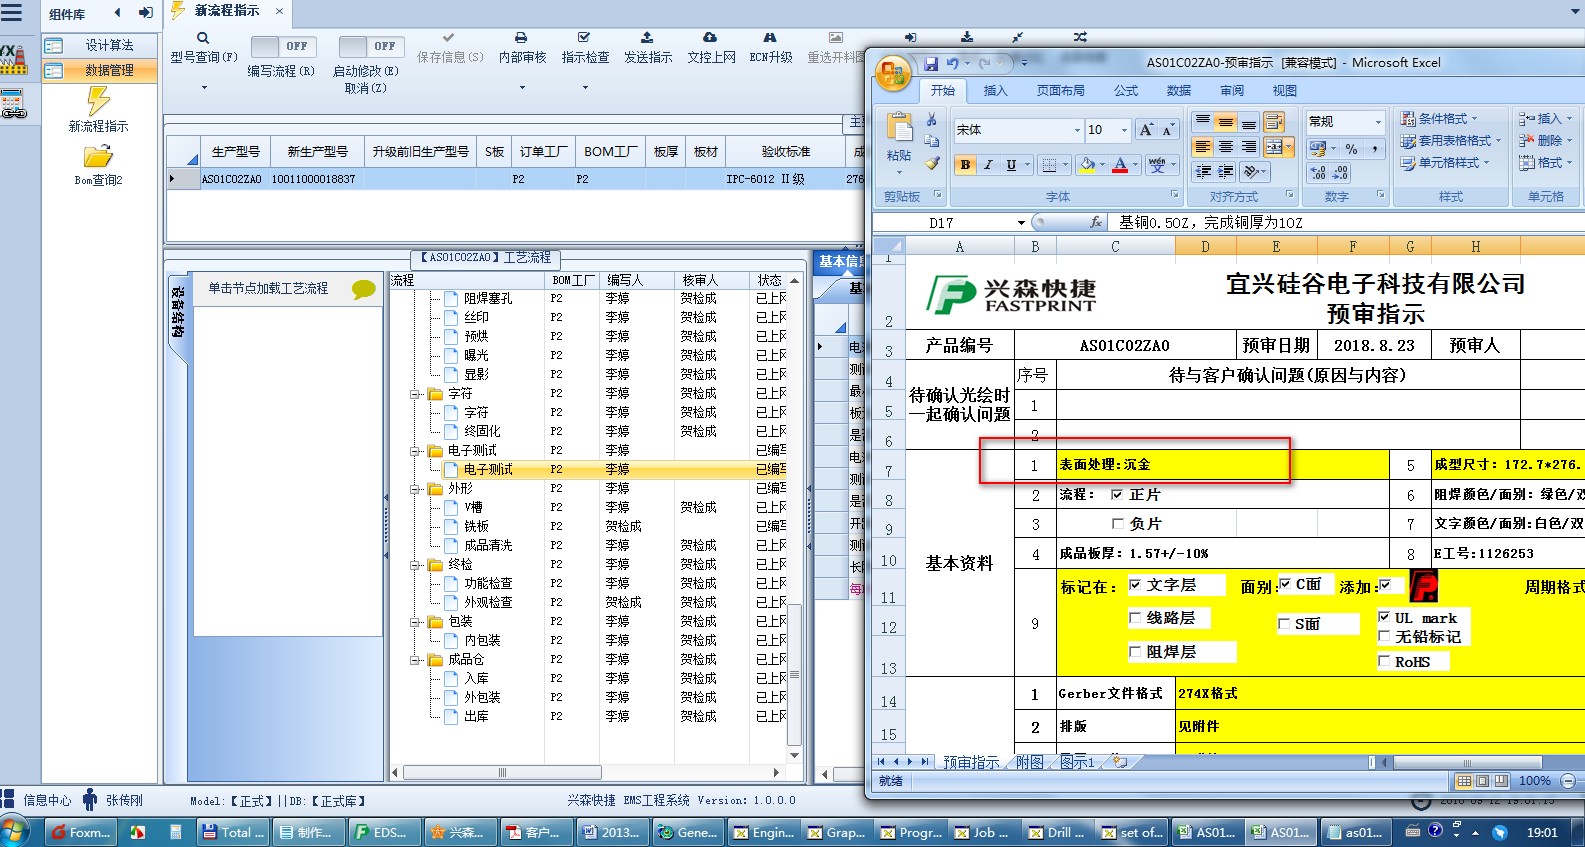Increase font size with the large A icon

[x=1146, y=130]
